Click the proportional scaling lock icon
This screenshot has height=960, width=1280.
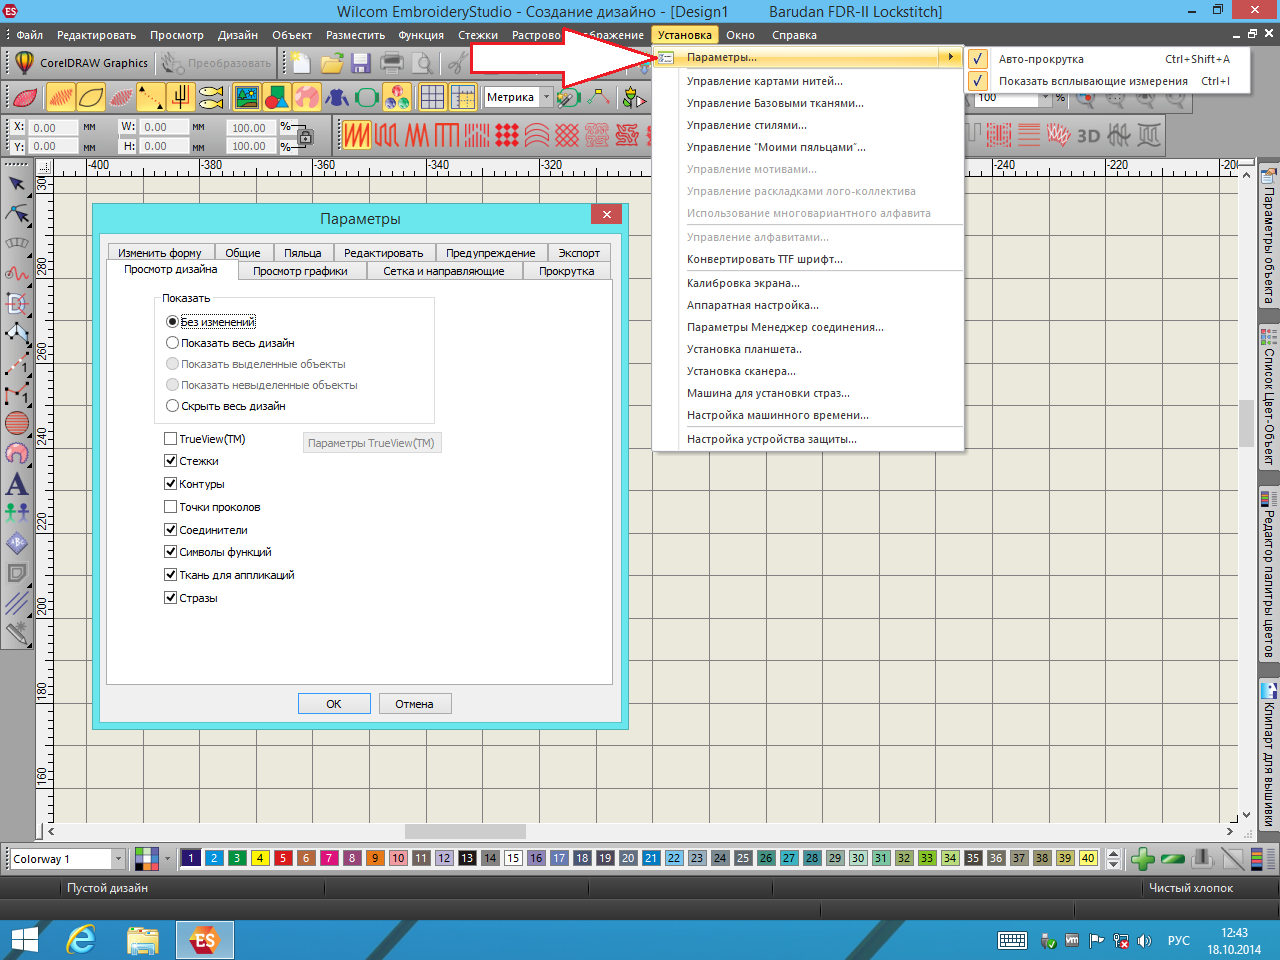(x=306, y=137)
